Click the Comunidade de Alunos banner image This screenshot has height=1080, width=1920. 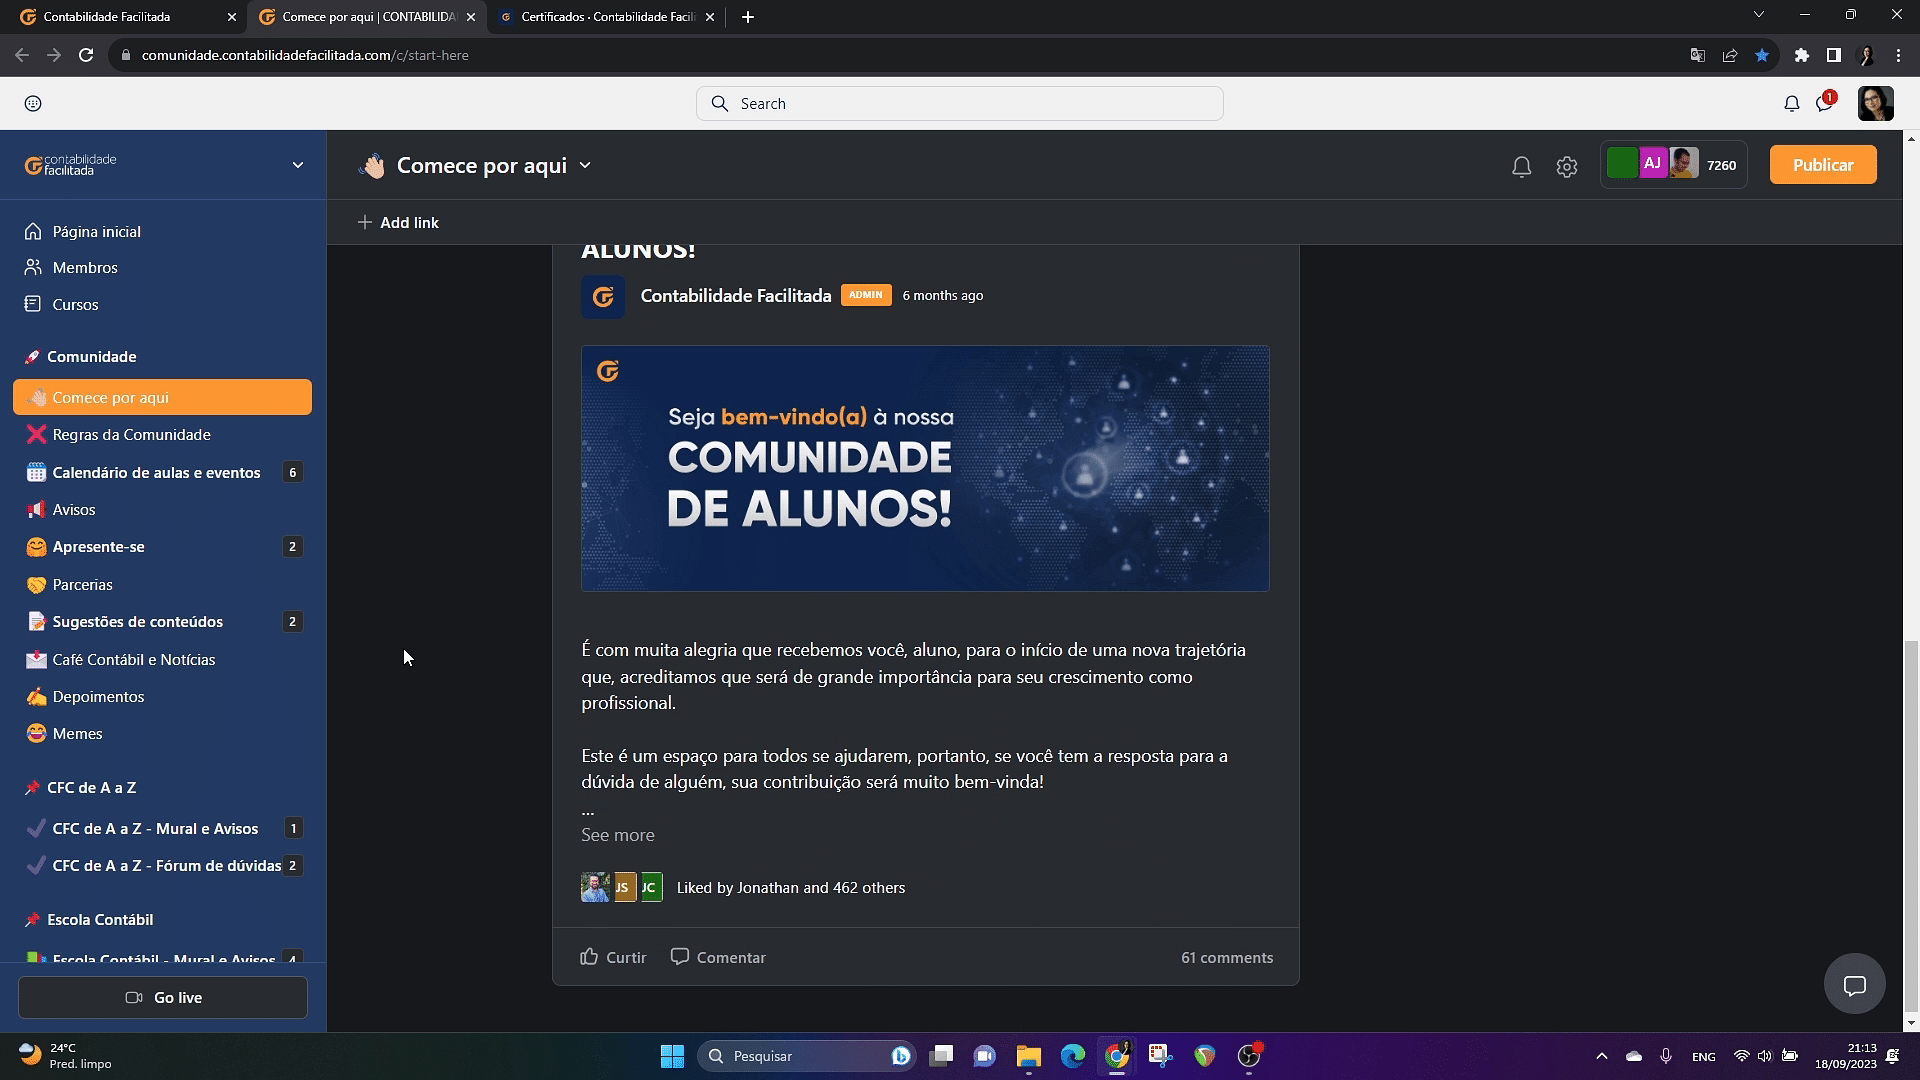click(925, 468)
